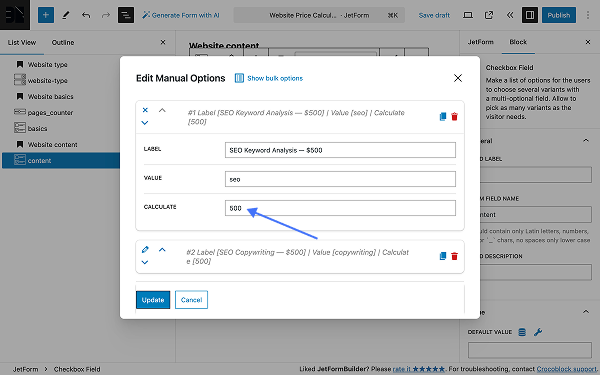Move option #2 up with chevron
The image size is (600, 375).
tap(162, 250)
